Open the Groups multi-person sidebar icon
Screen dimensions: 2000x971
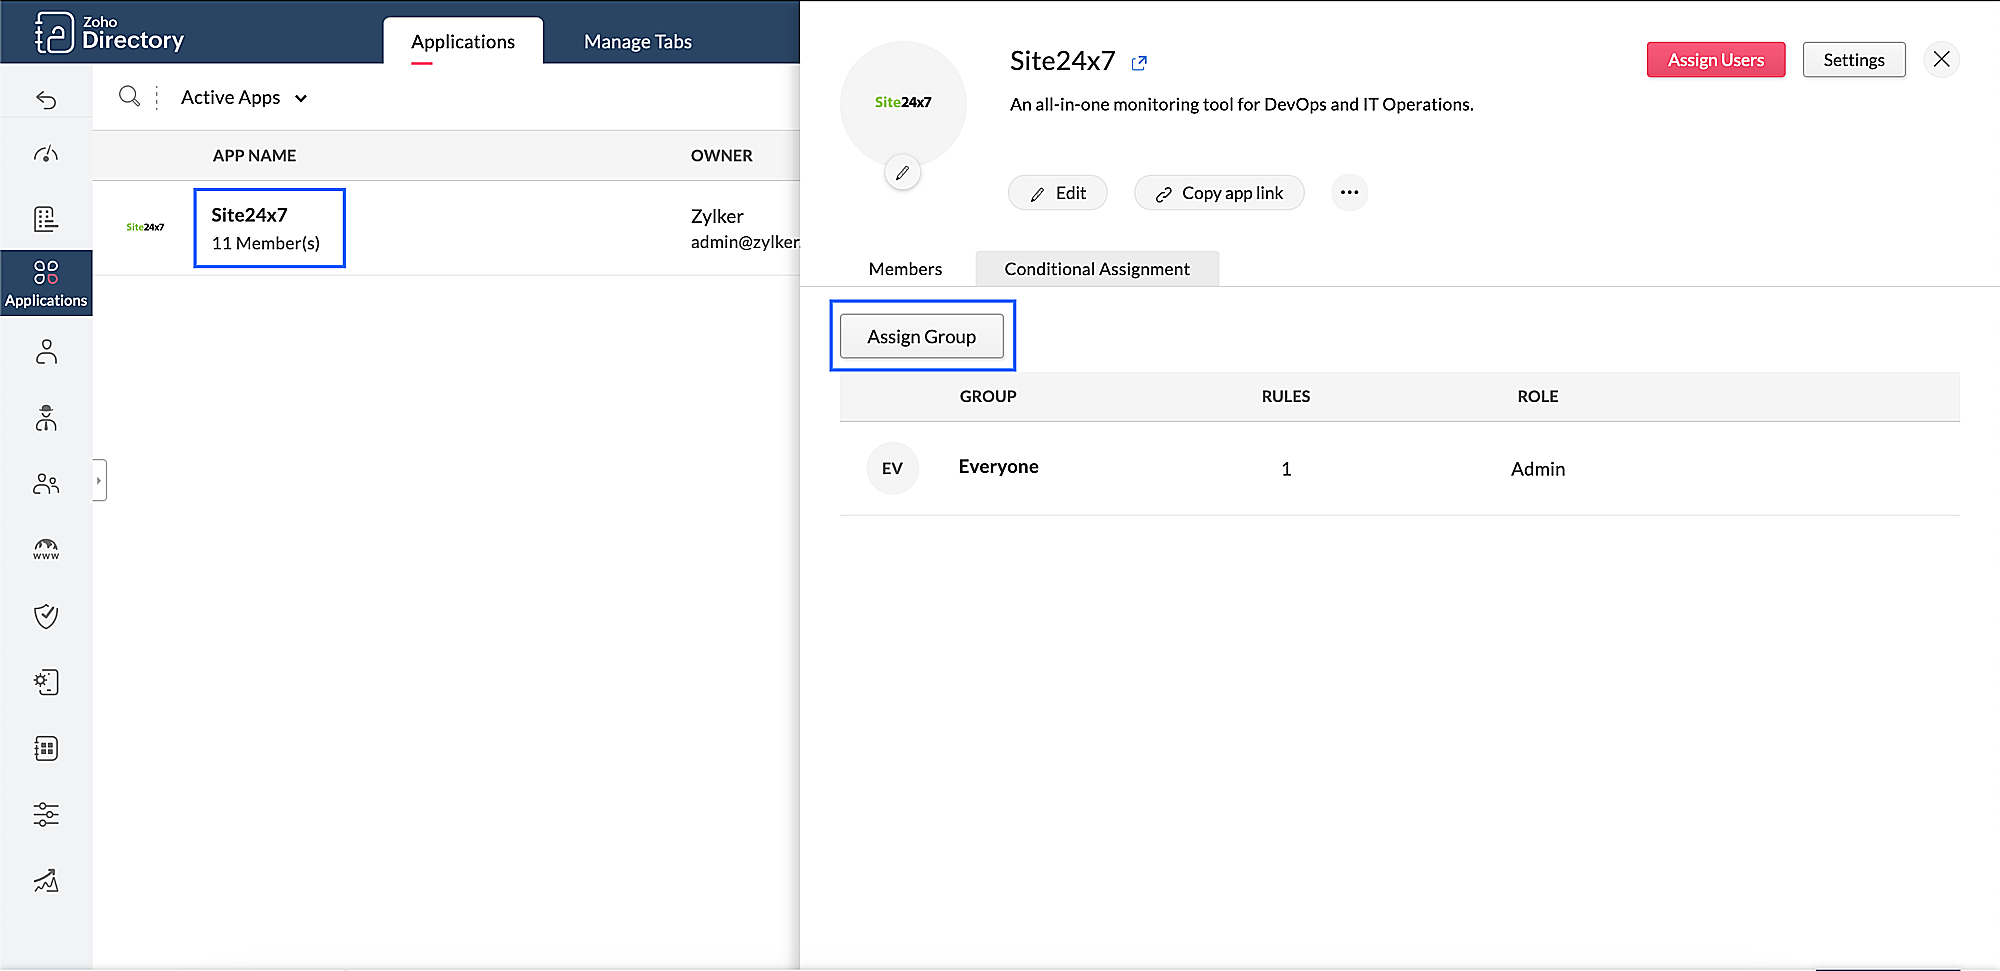(x=46, y=484)
